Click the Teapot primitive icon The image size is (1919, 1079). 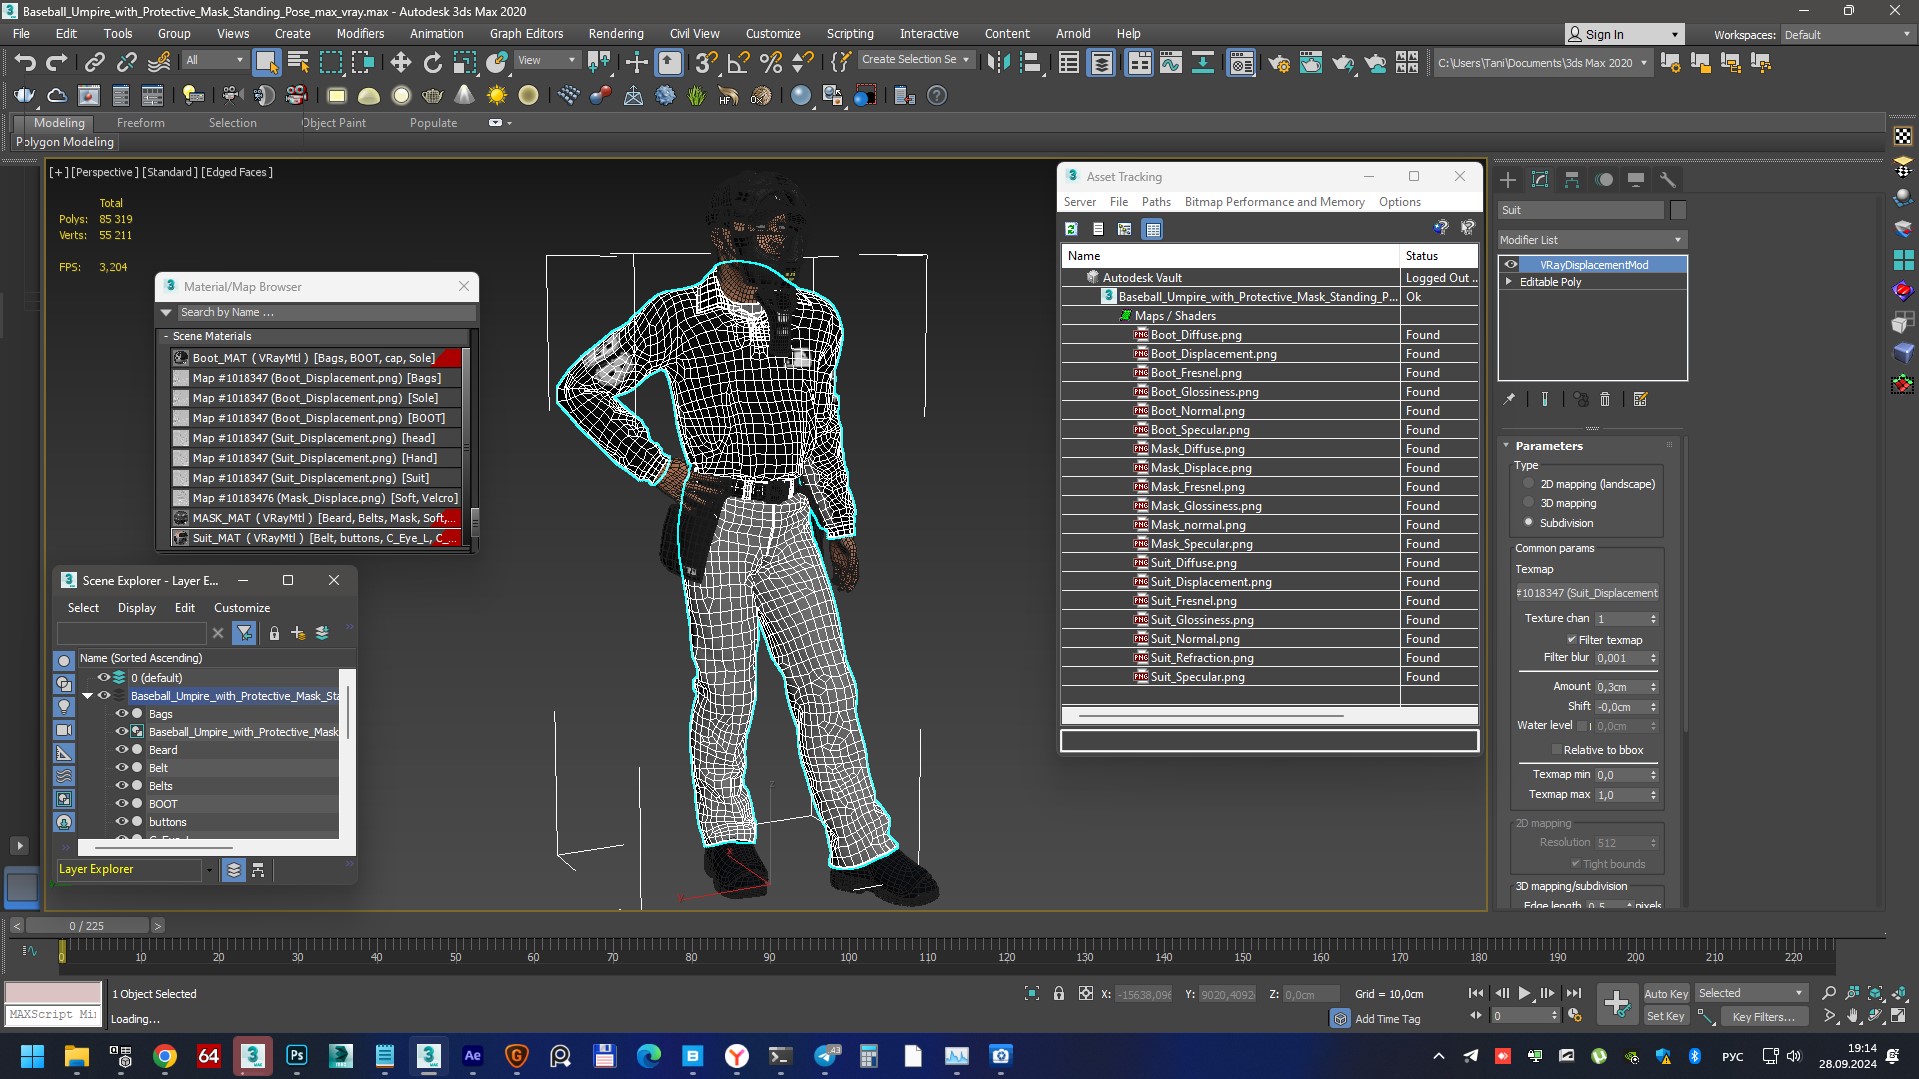(x=433, y=96)
